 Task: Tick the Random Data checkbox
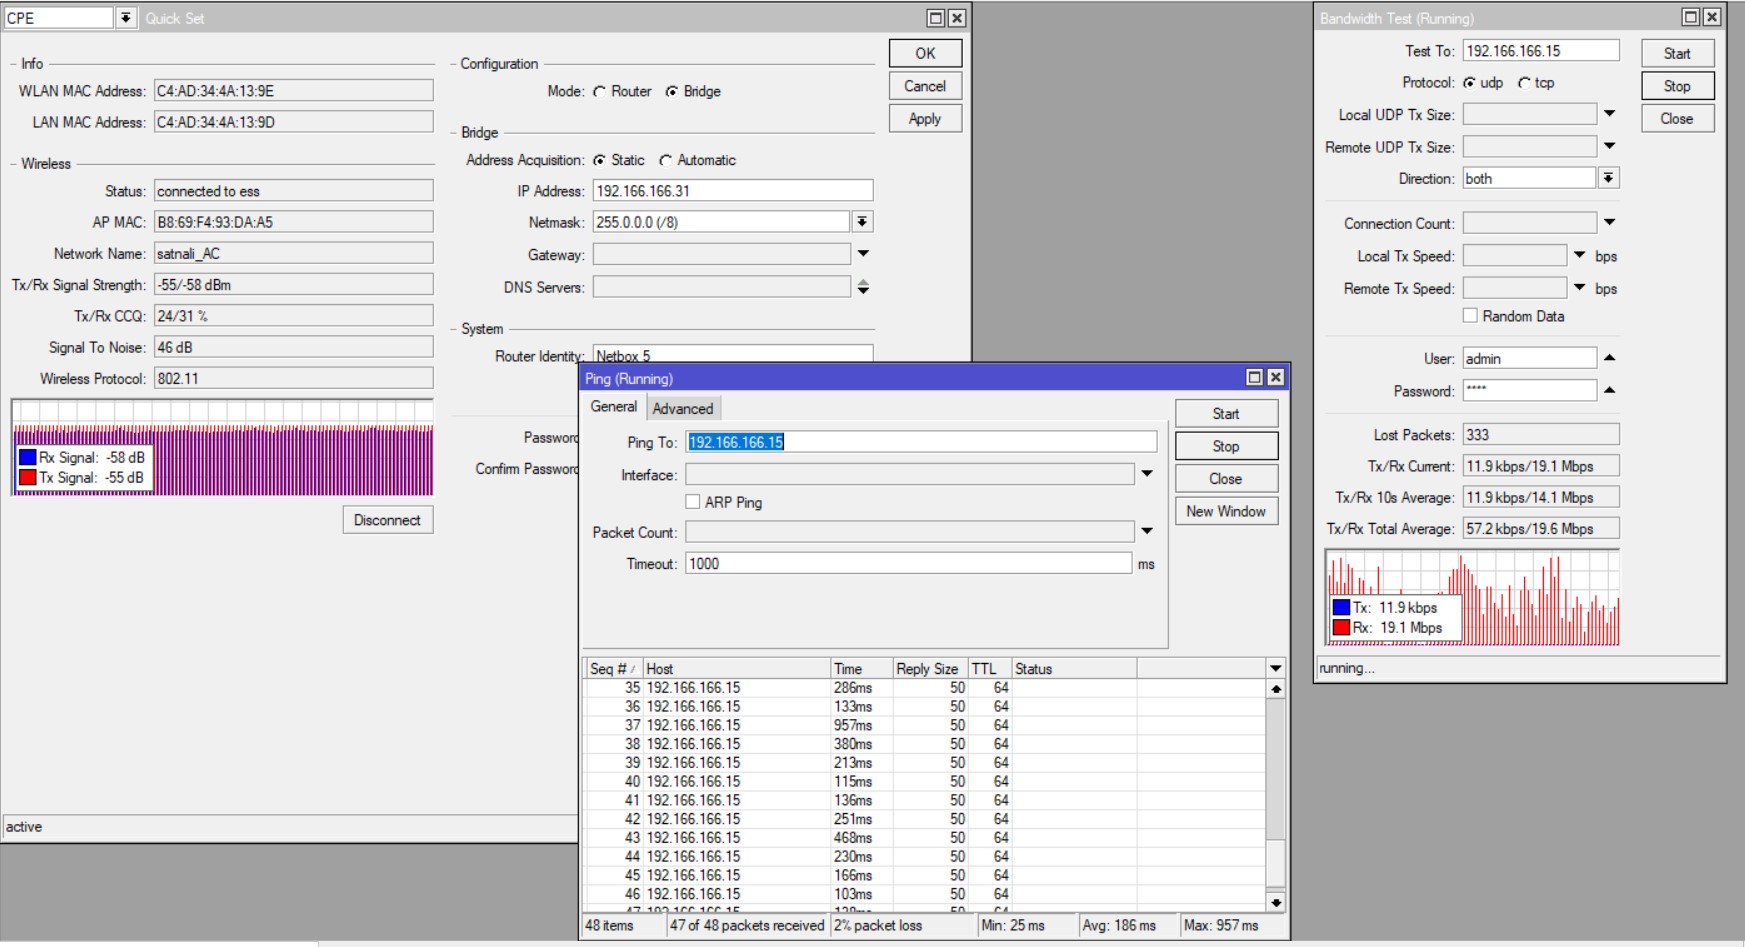[x=1470, y=316]
